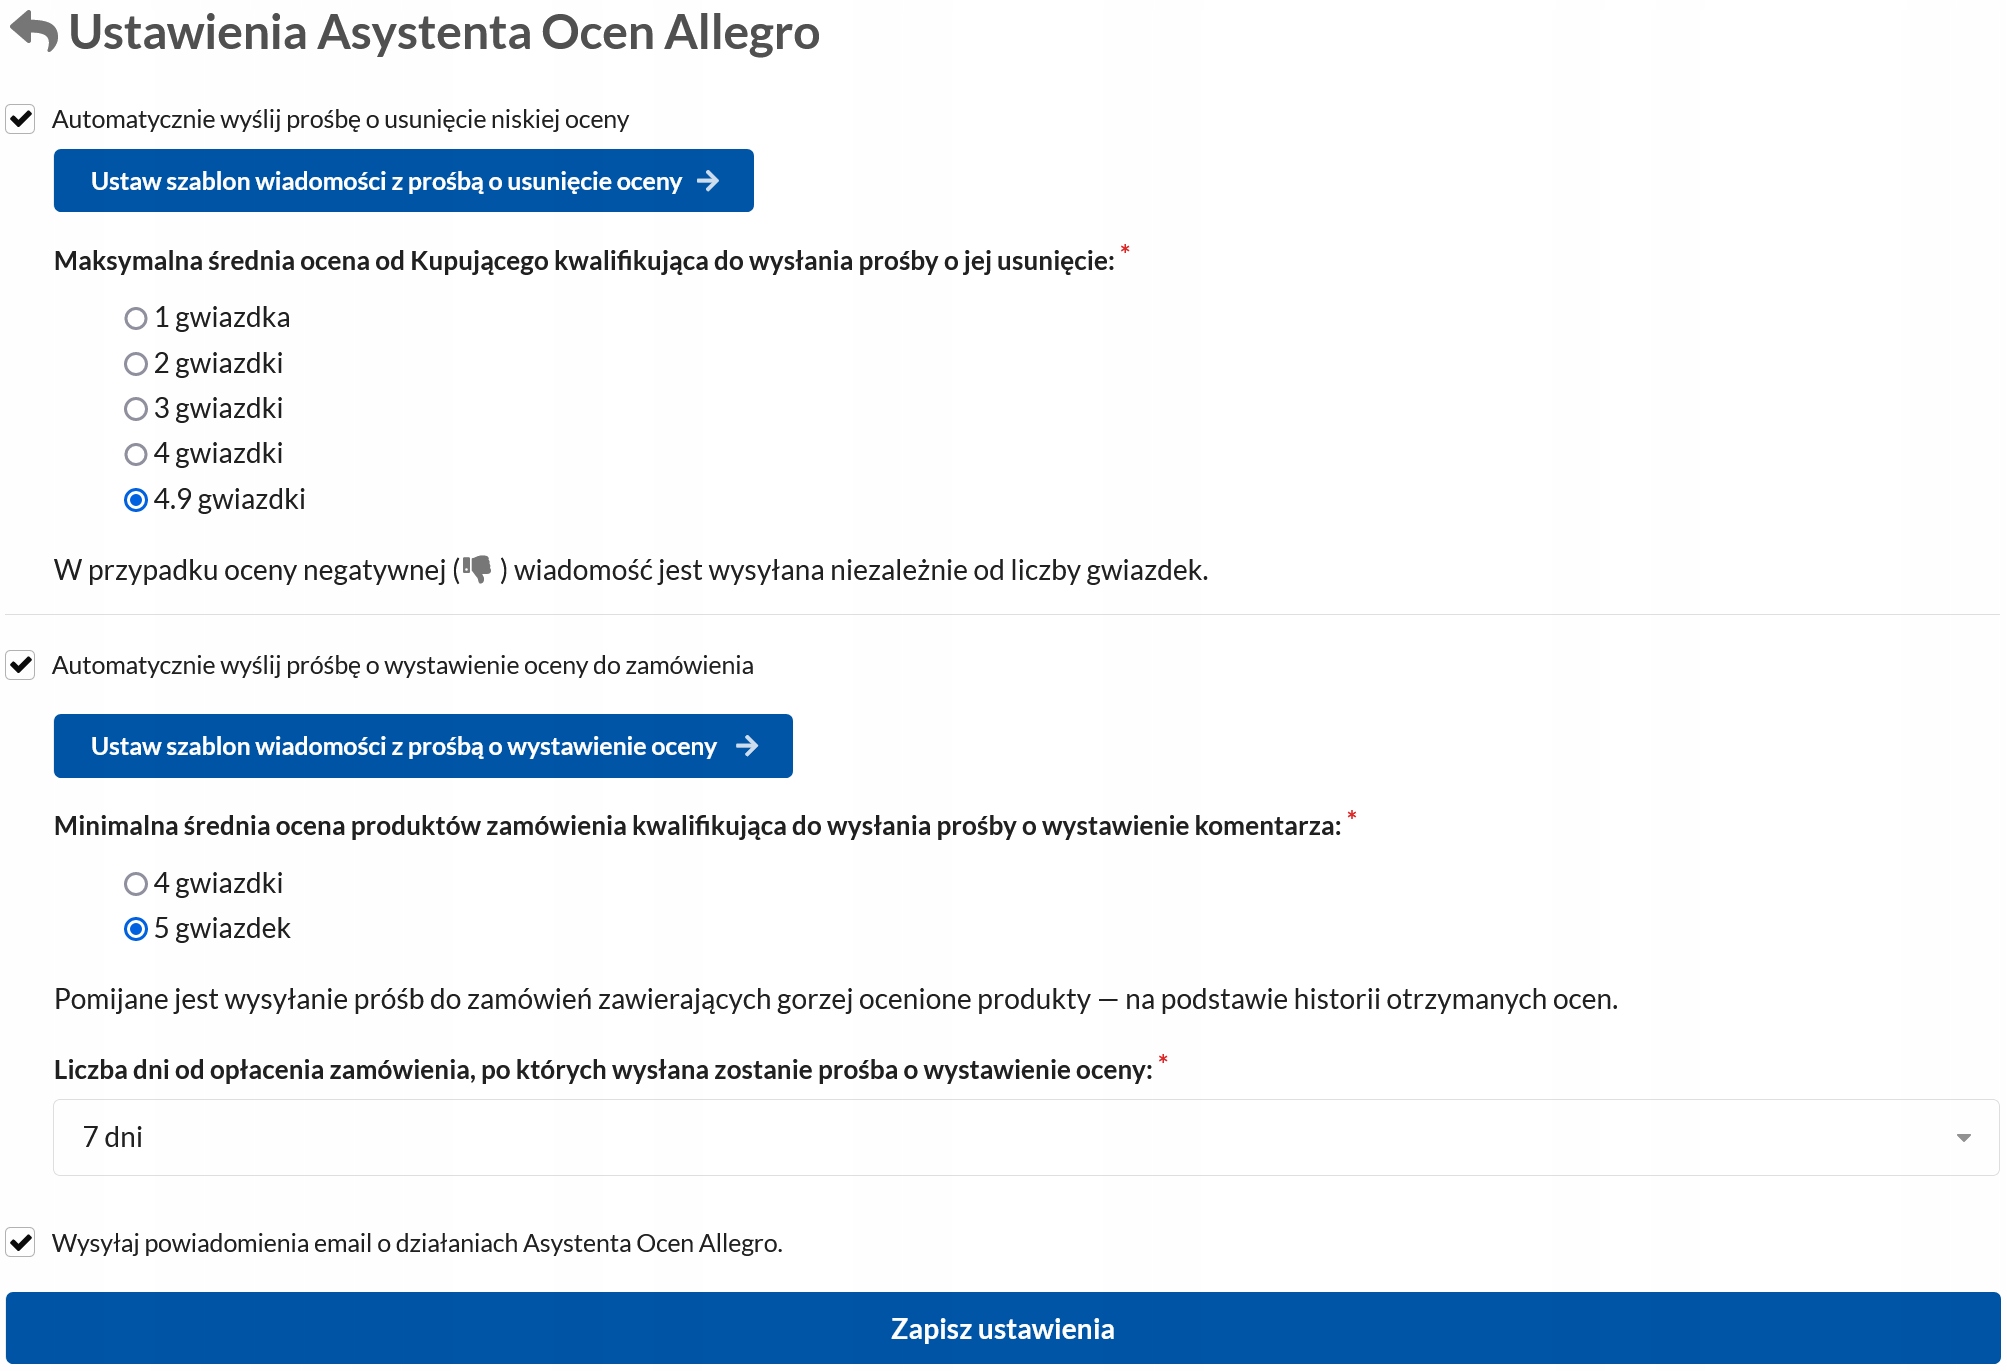Click arrow icon on removal template button
Viewport: 2007px width, 1371px height.
pyautogui.click(x=708, y=181)
